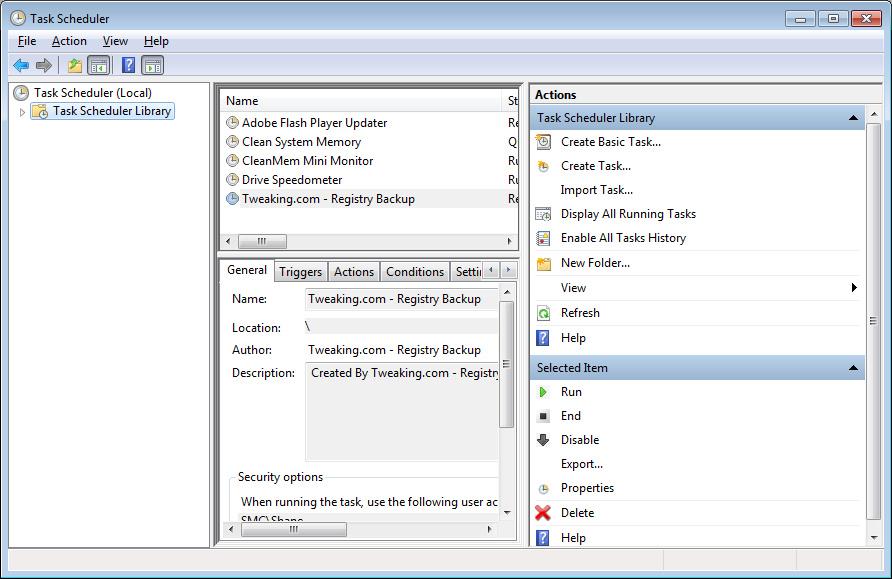This screenshot has height=579, width=892.
Task: Click the Disable down-arrow icon
Action: click(x=543, y=440)
